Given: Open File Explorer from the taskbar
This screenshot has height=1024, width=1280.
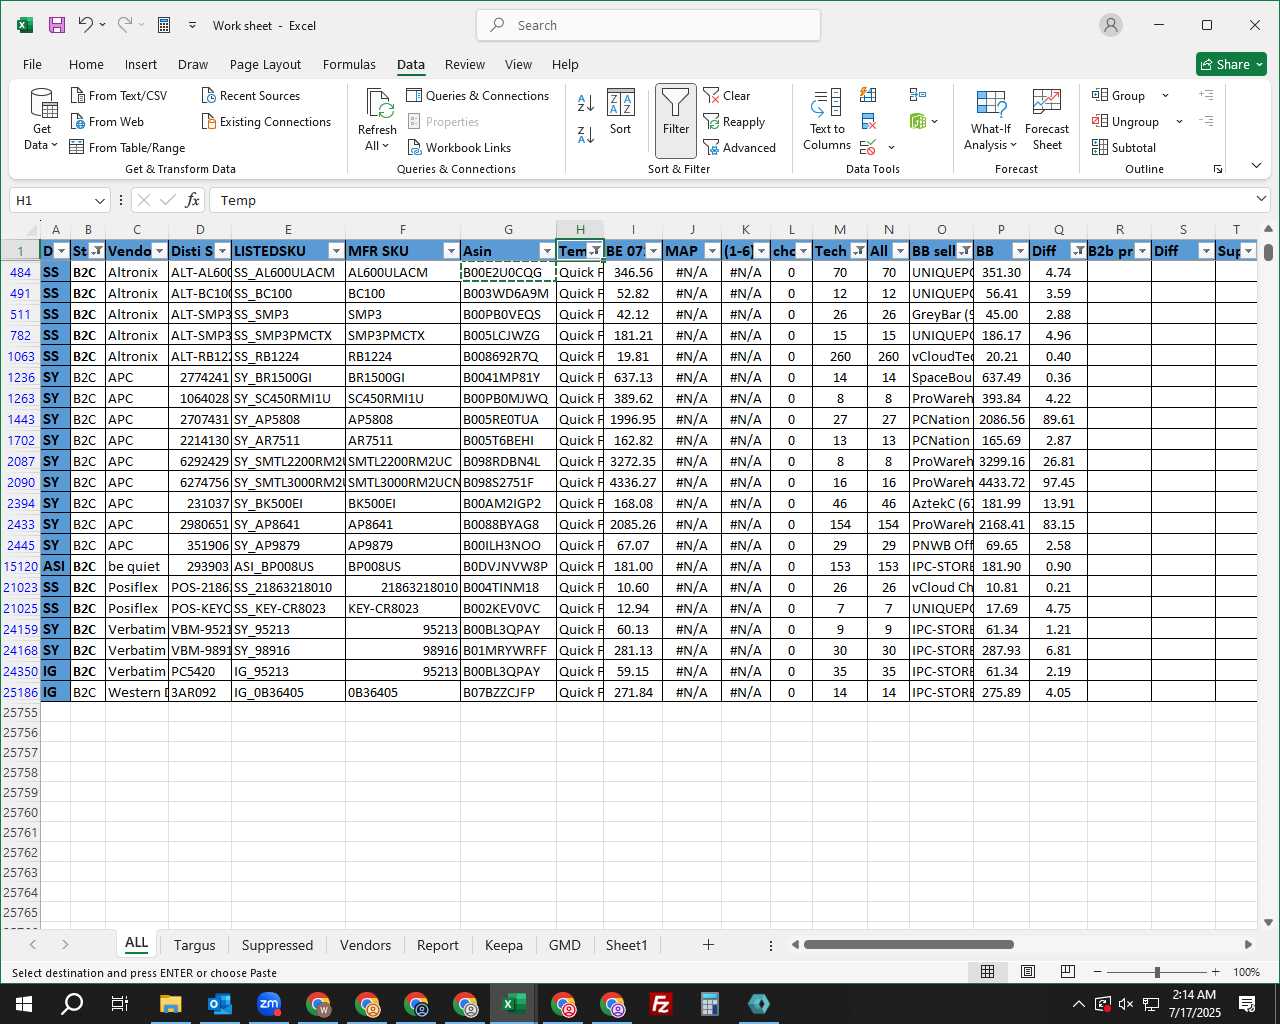Looking at the screenshot, I should tap(171, 1004).
